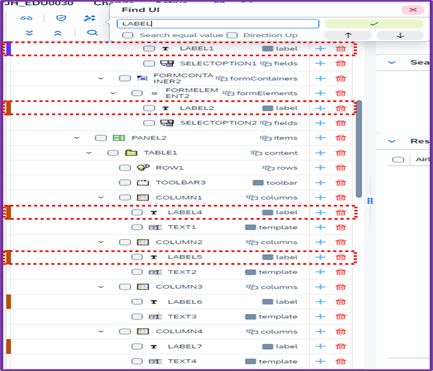
Task: Collapse all nodes with double-up chevron icon
Action: [58, 33]
